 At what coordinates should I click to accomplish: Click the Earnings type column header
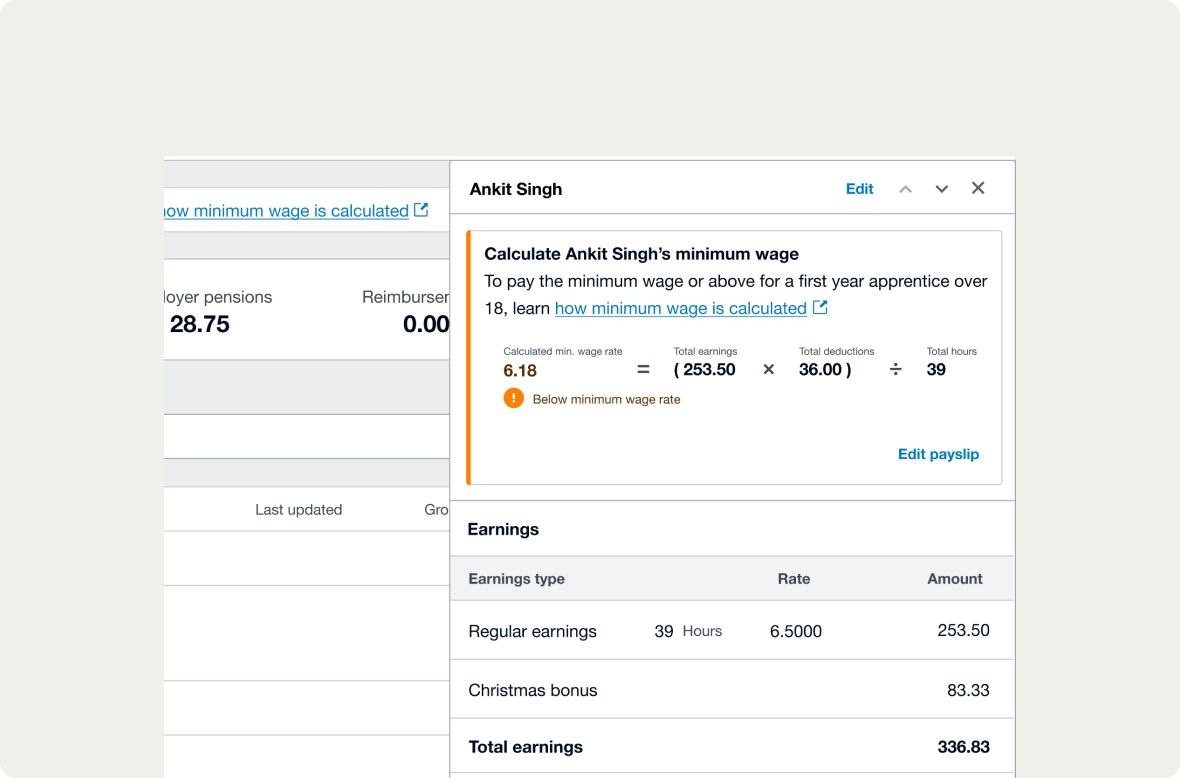point(516,579)
